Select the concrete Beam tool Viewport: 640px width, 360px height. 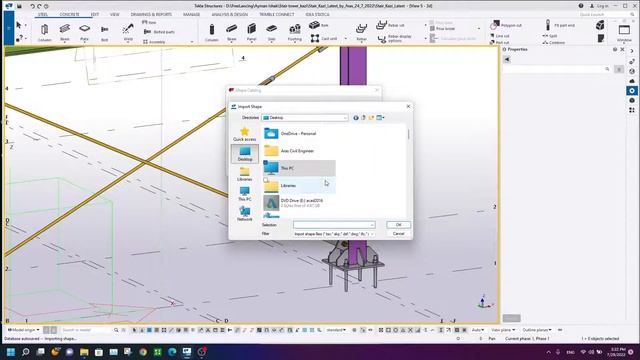click(231, 32)
